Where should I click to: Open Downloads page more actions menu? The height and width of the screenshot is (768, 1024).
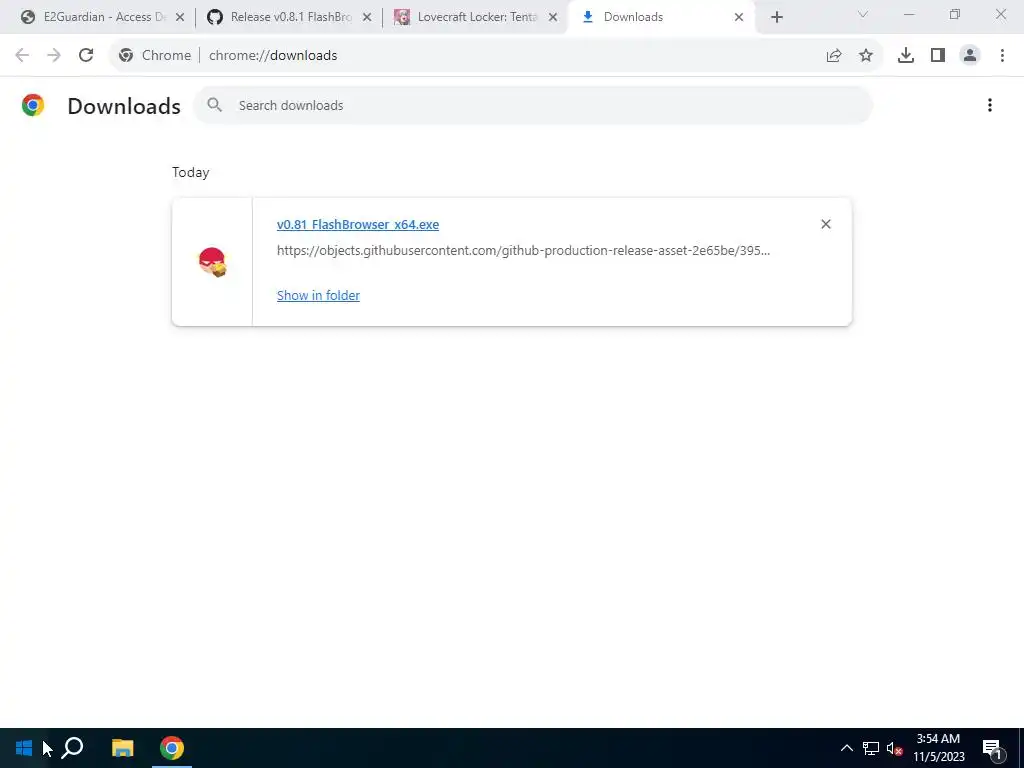990,105
